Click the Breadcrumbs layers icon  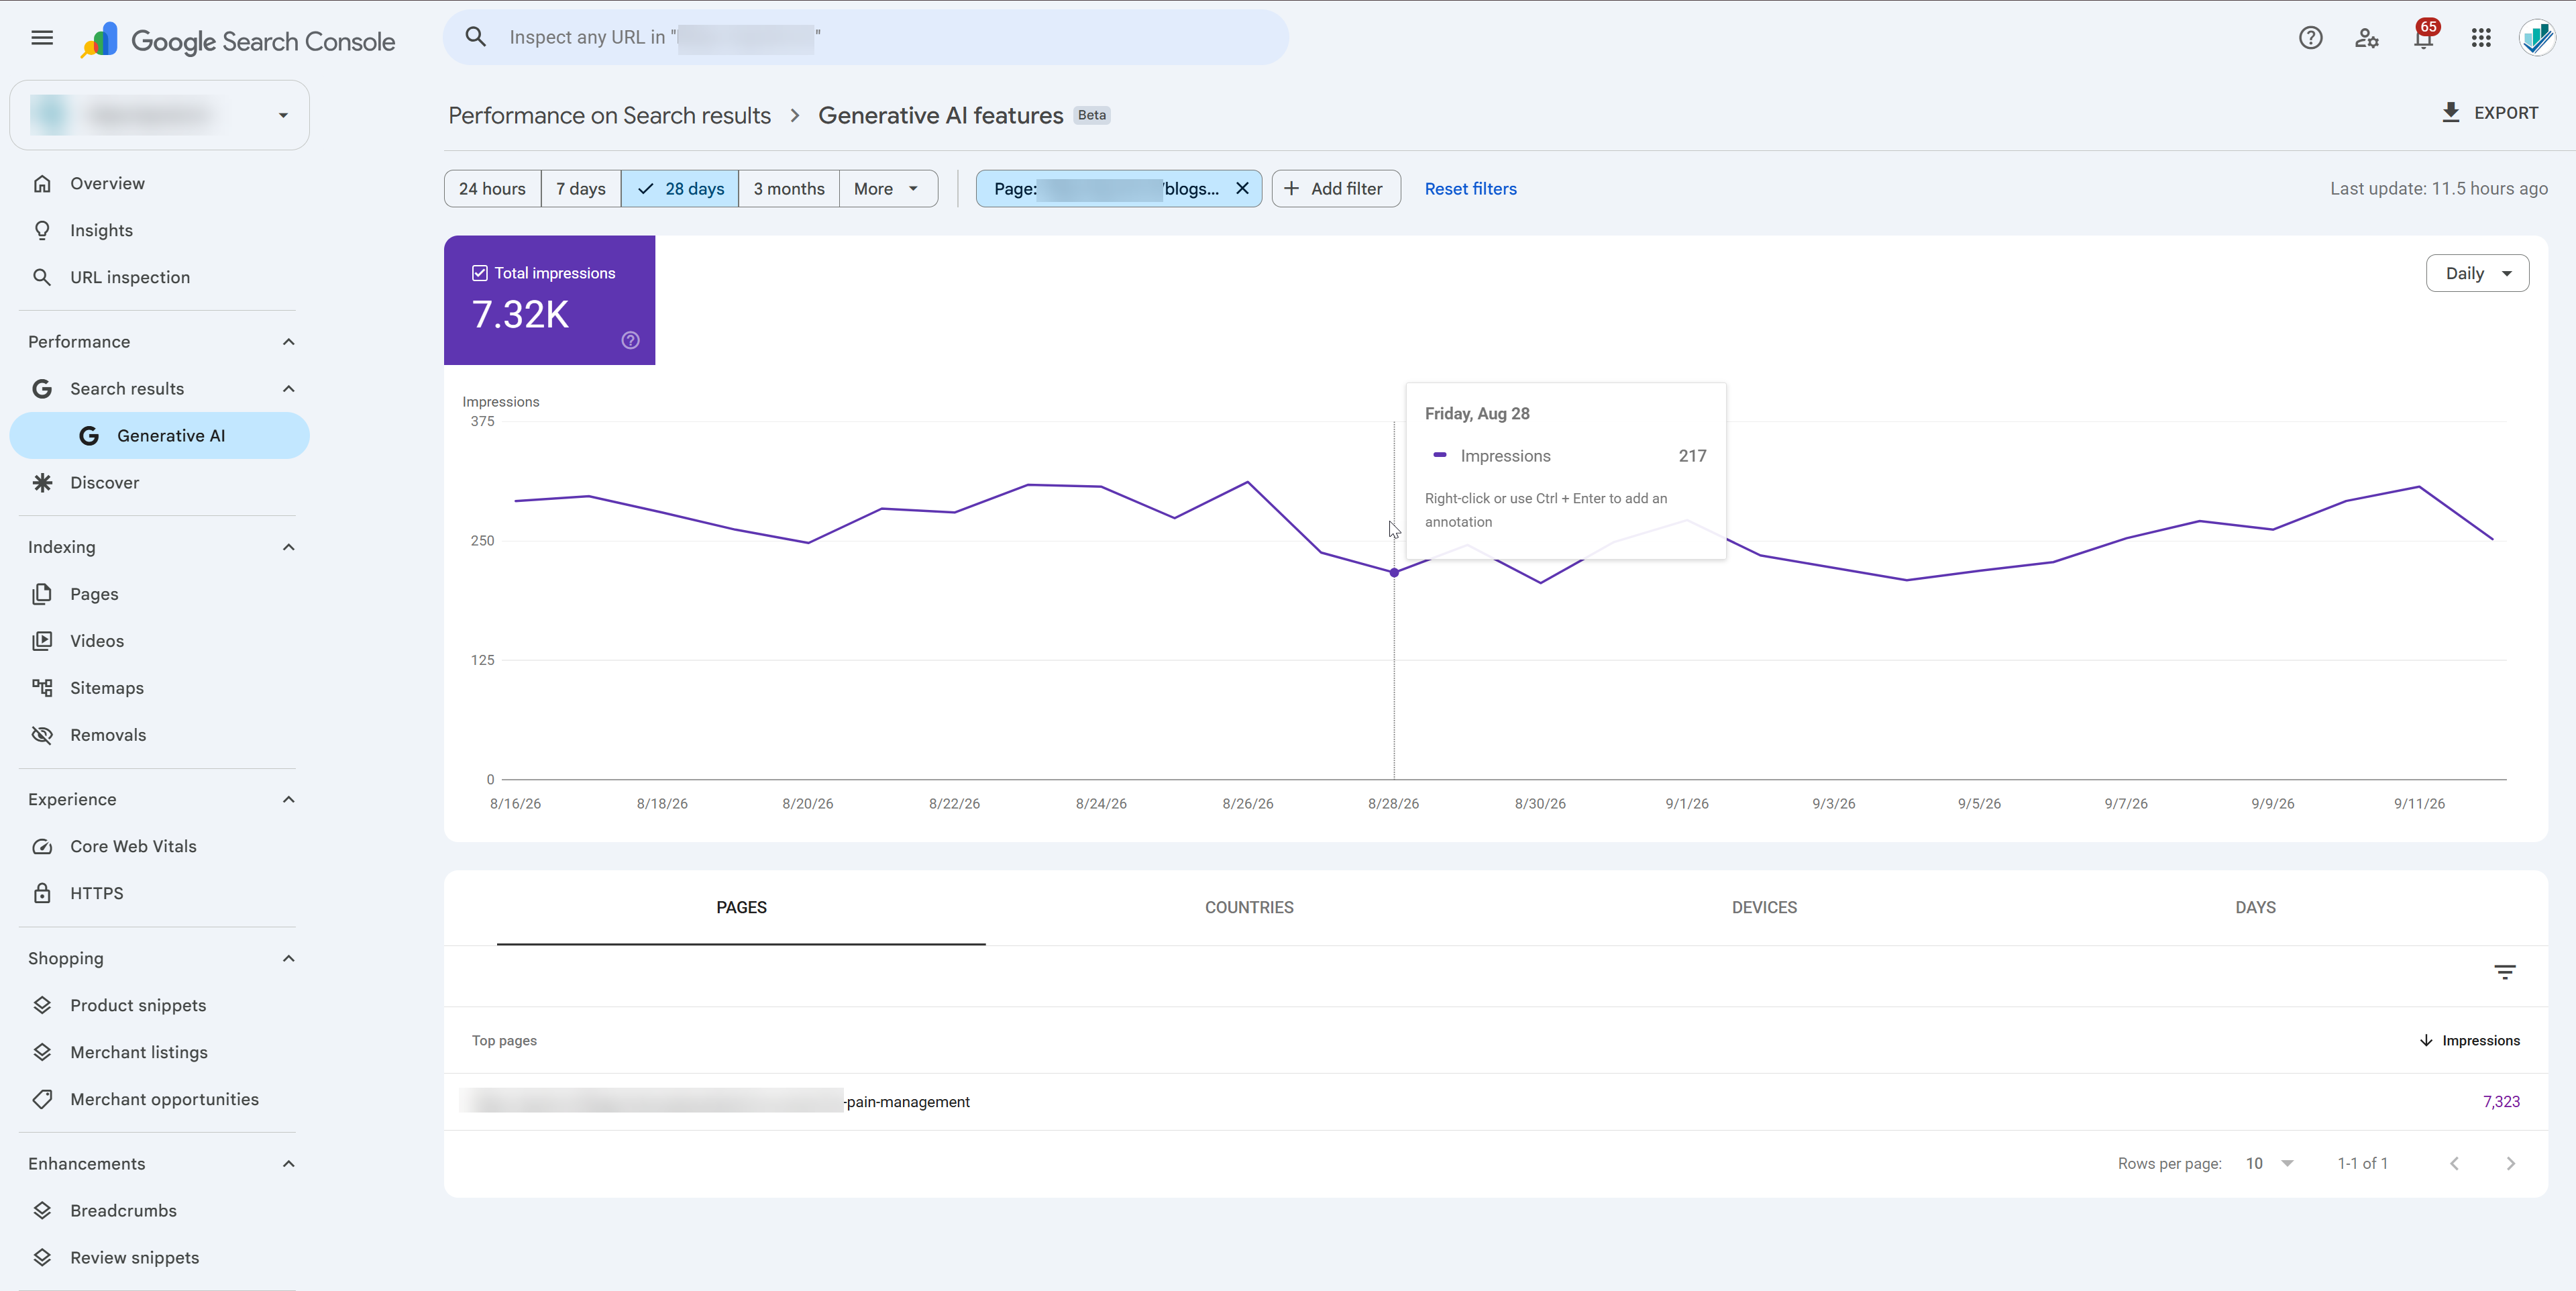42,1210
